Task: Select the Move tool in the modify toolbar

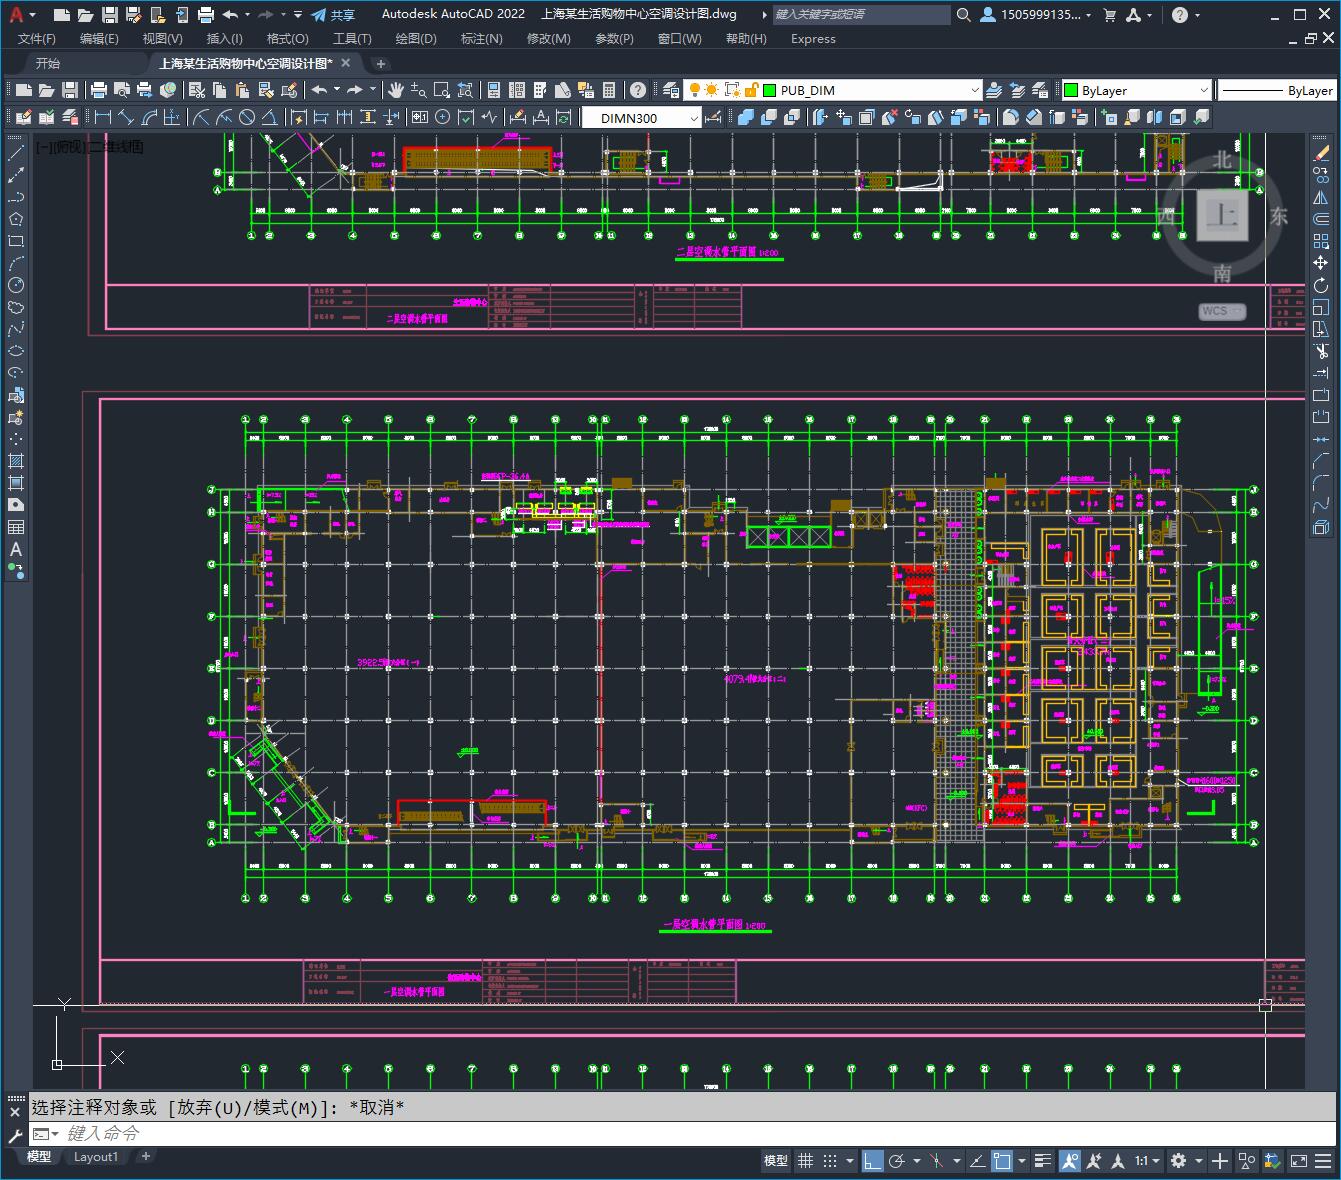Action: pyautogui.click(x=1321, y=263)
